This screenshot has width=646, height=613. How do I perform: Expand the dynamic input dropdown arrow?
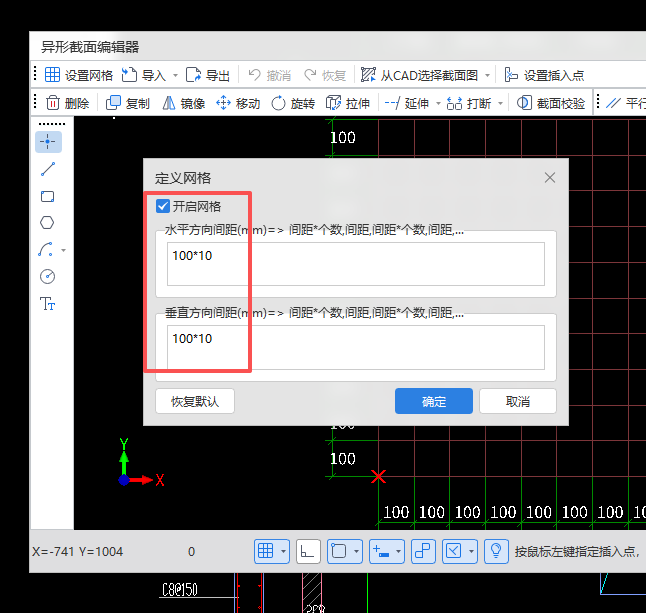point(398,551)
